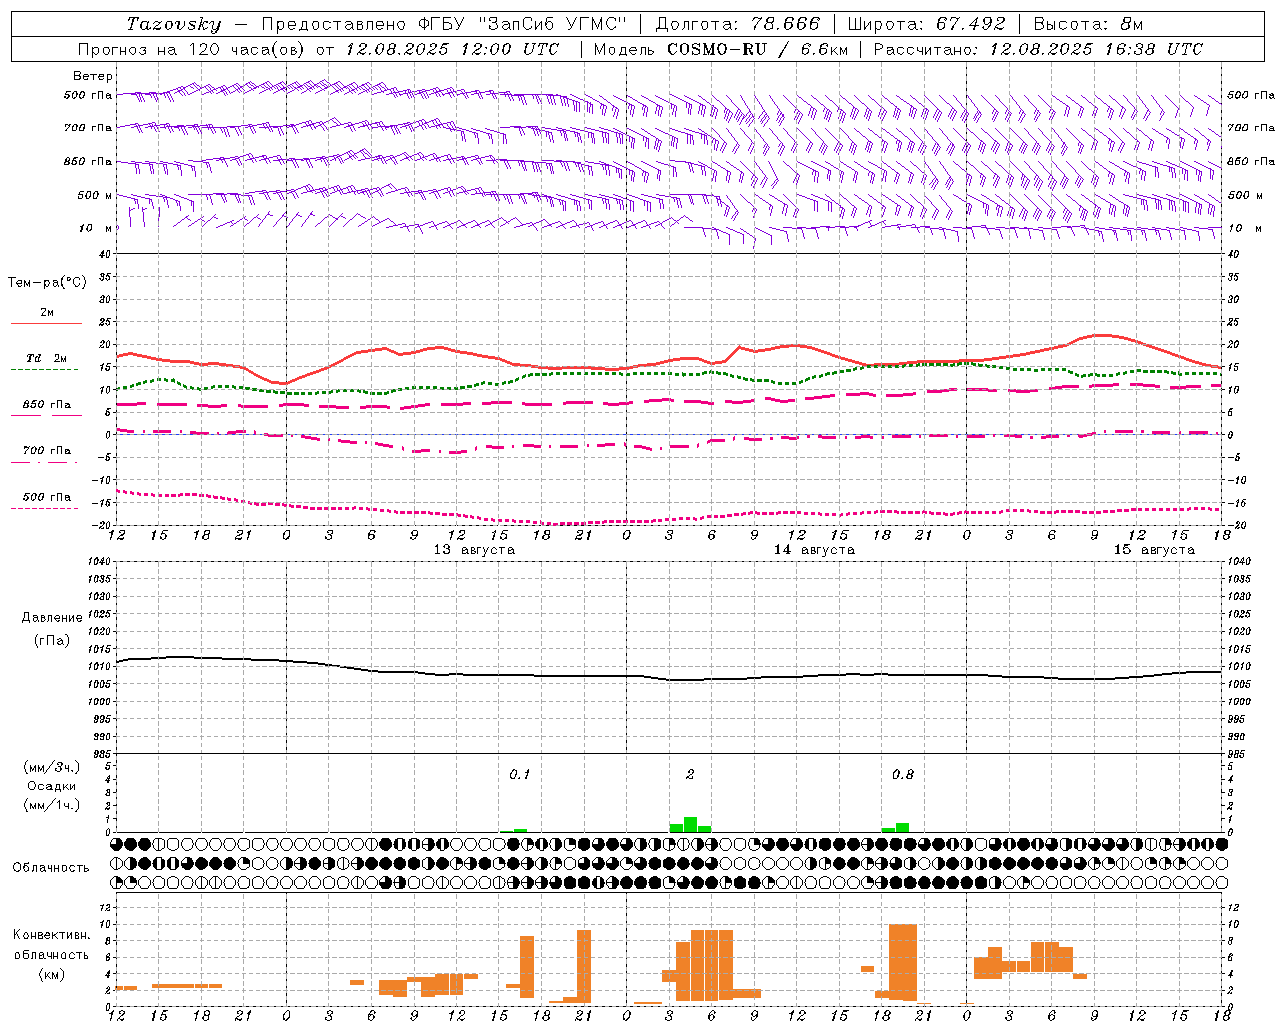Click the "Облачность" cloud cover label
Viewport: 1280px width, 1024px height.
[51, 867]
